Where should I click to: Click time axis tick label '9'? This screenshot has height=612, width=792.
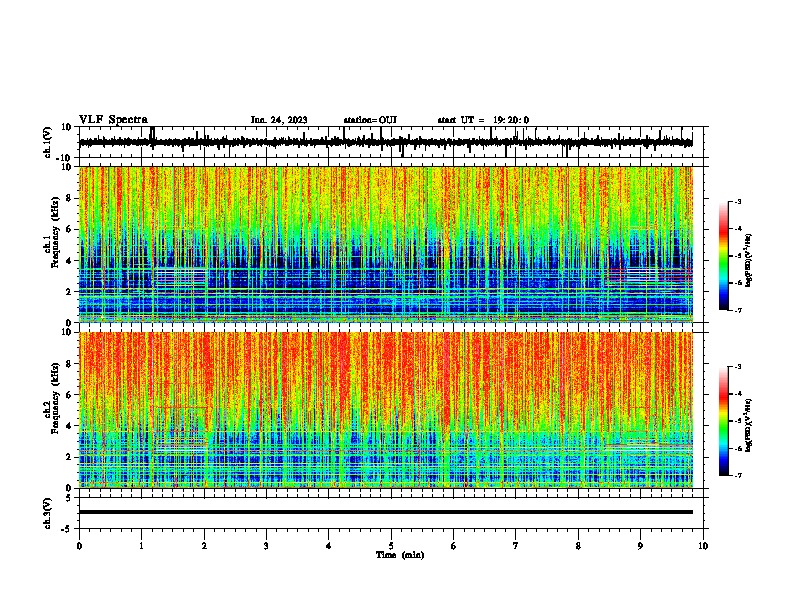coord(640,546)
